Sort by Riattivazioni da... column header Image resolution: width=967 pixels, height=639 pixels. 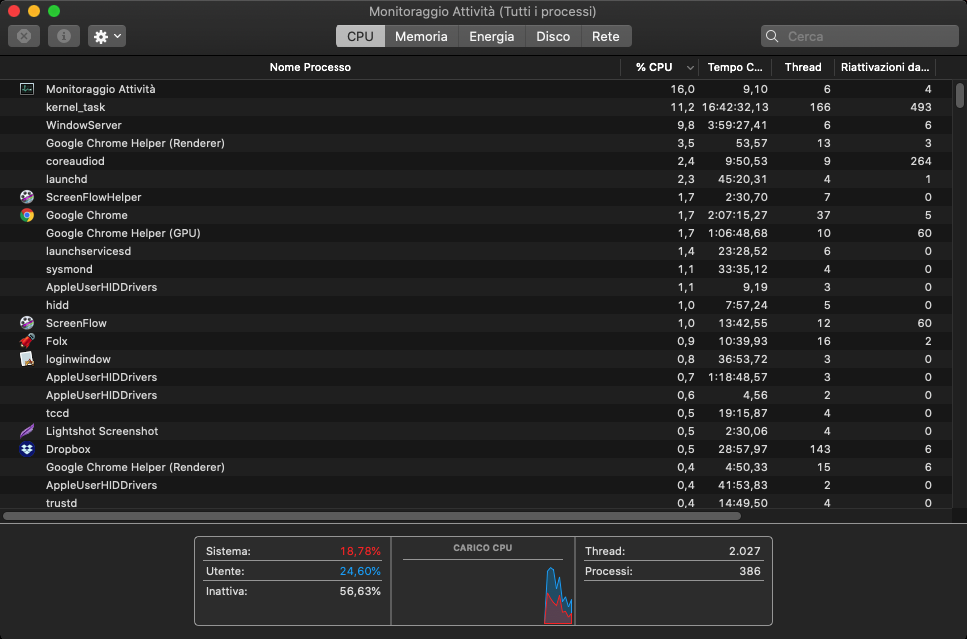(885, 67)
